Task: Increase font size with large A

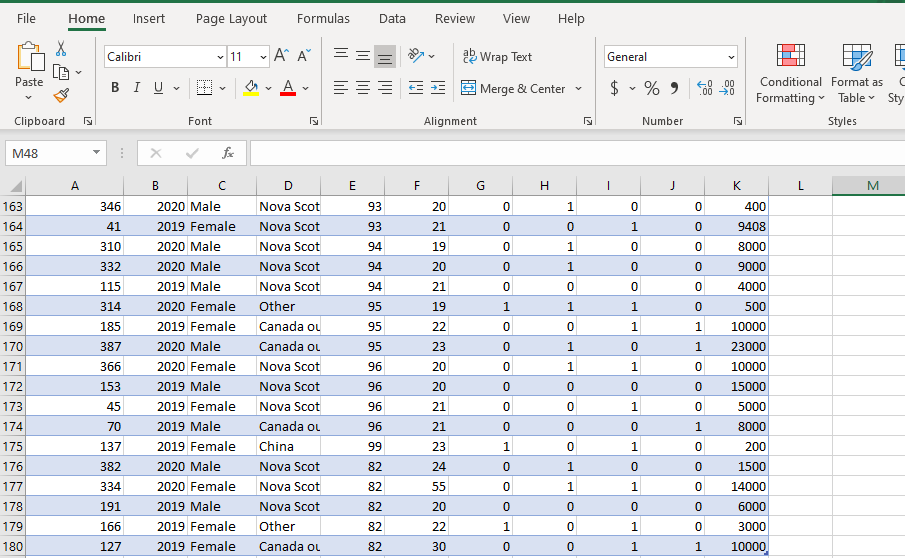Action: click(x=281, y=56)
